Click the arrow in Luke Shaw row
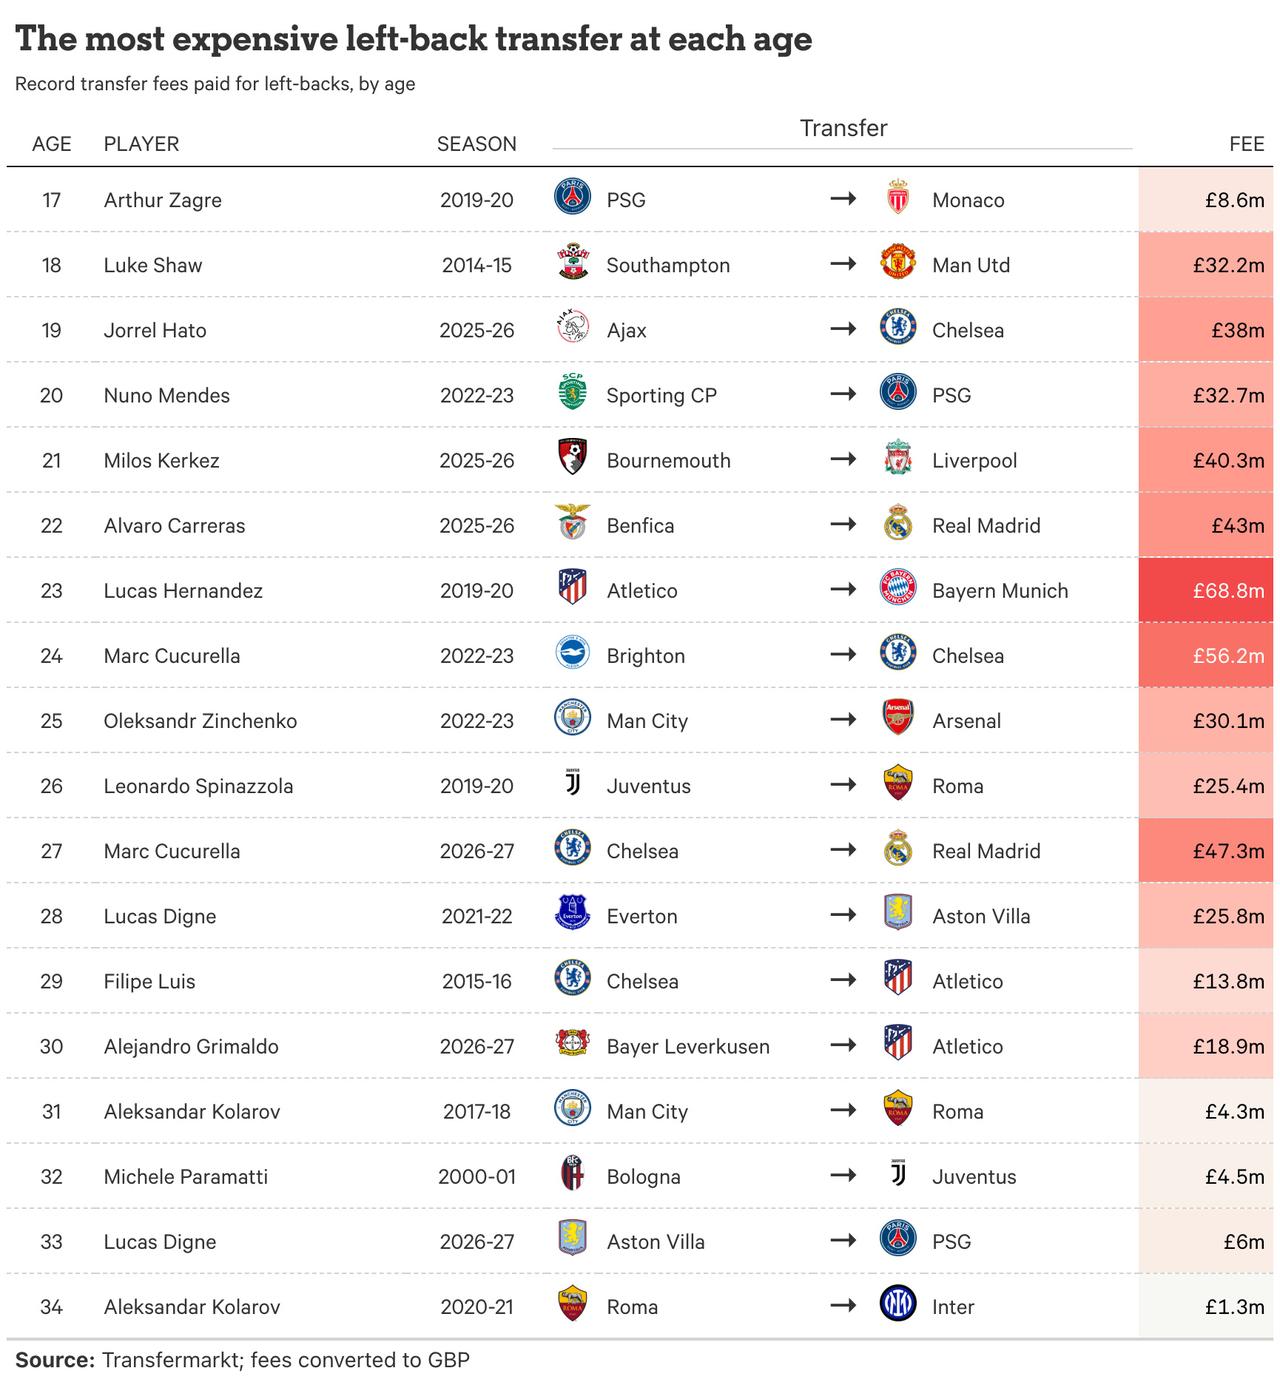 (x=843, y=264)
